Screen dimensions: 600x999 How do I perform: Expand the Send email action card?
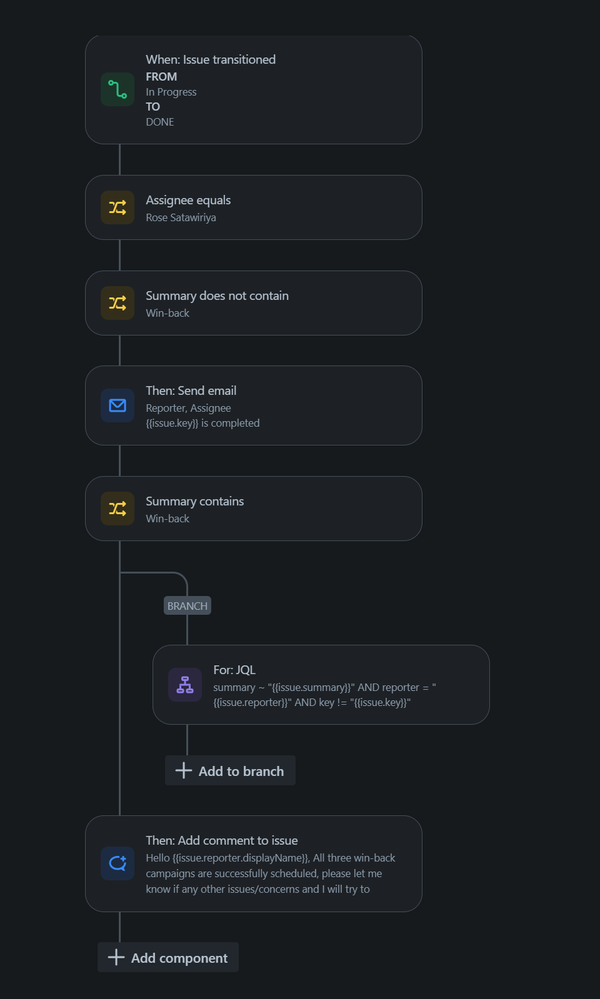click(253, 406)
